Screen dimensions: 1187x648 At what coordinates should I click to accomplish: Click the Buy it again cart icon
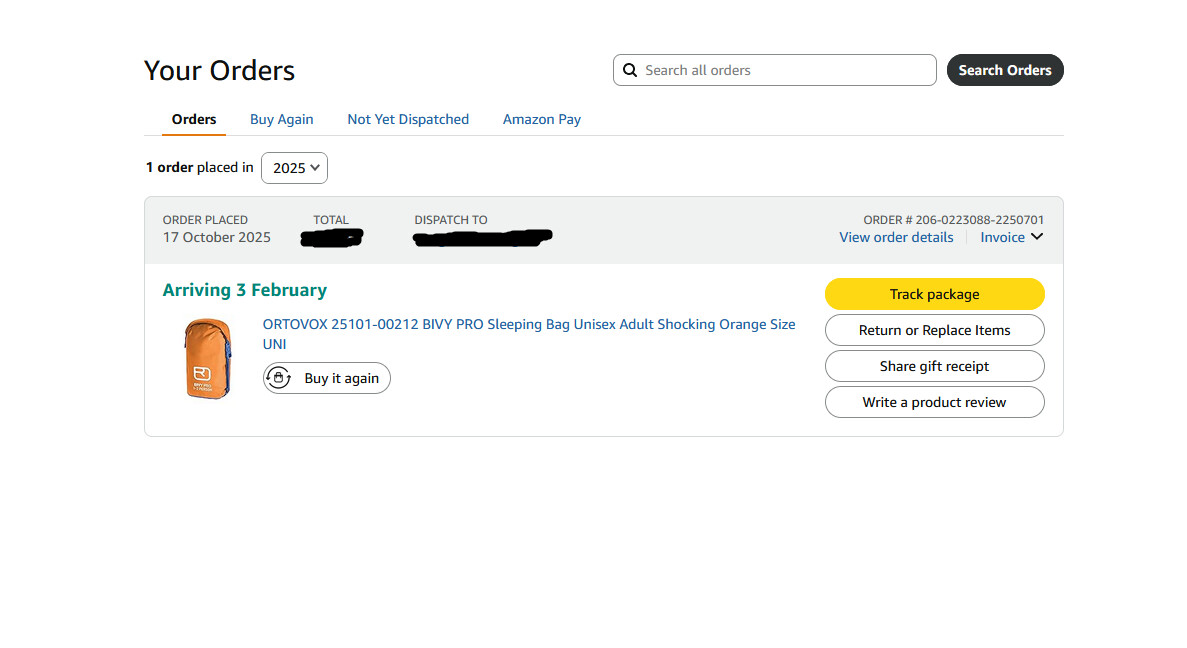(279, 378)
